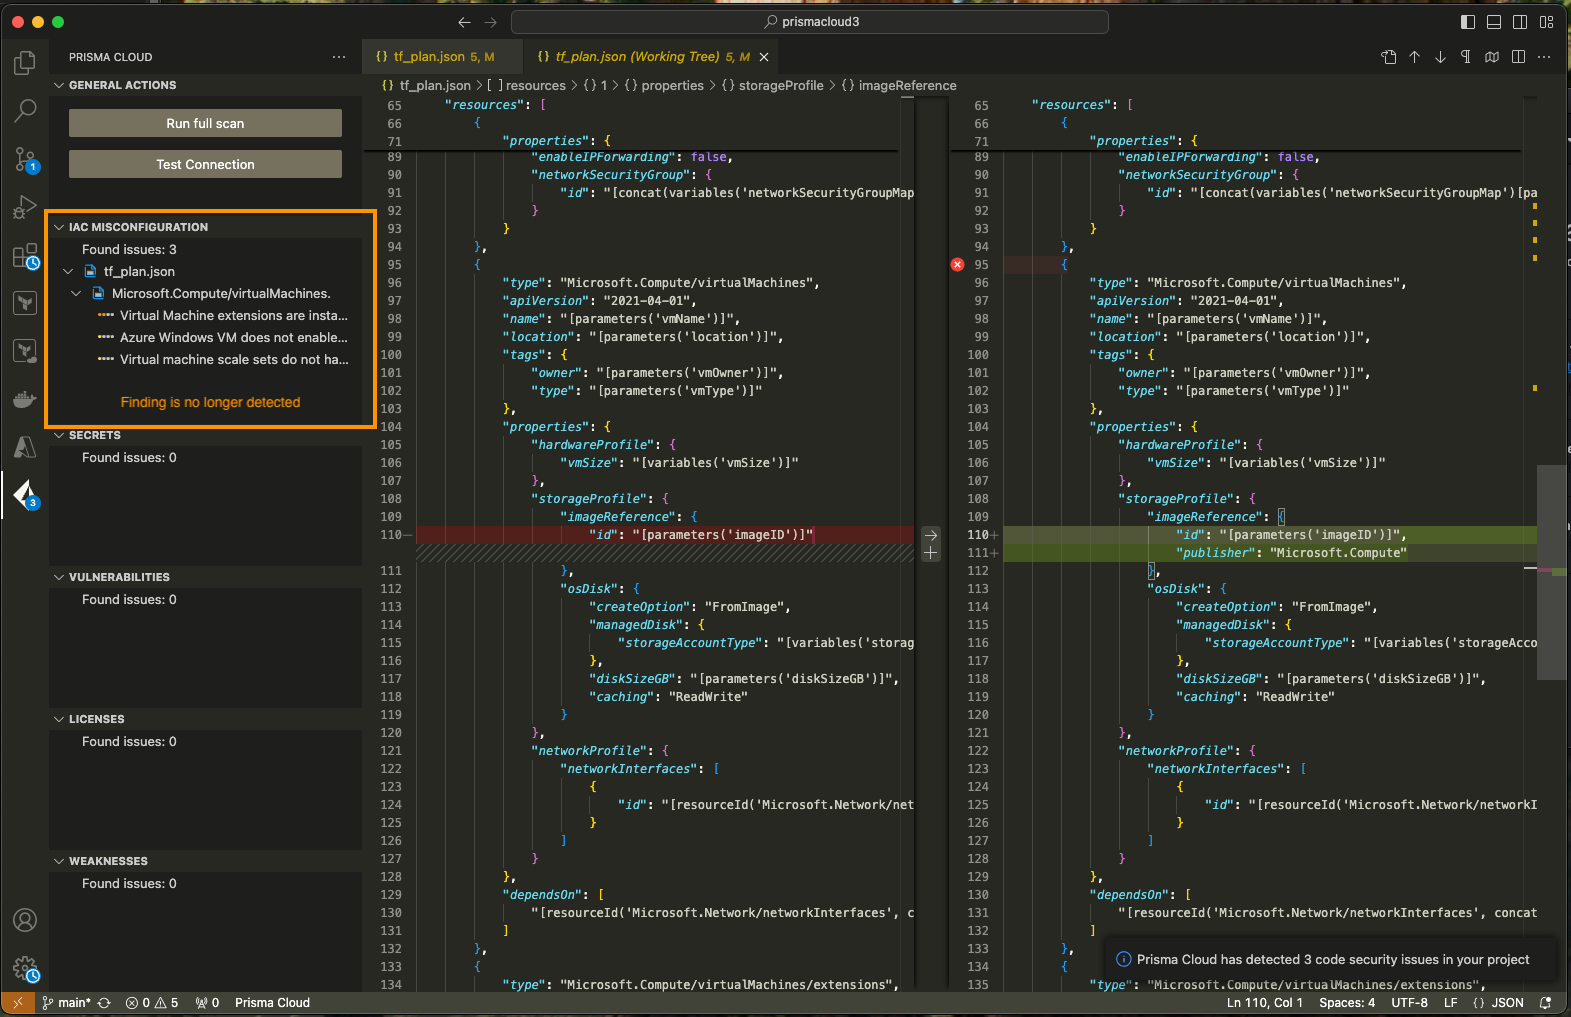Toggle the primary side bar visibility

point(1468,22)
